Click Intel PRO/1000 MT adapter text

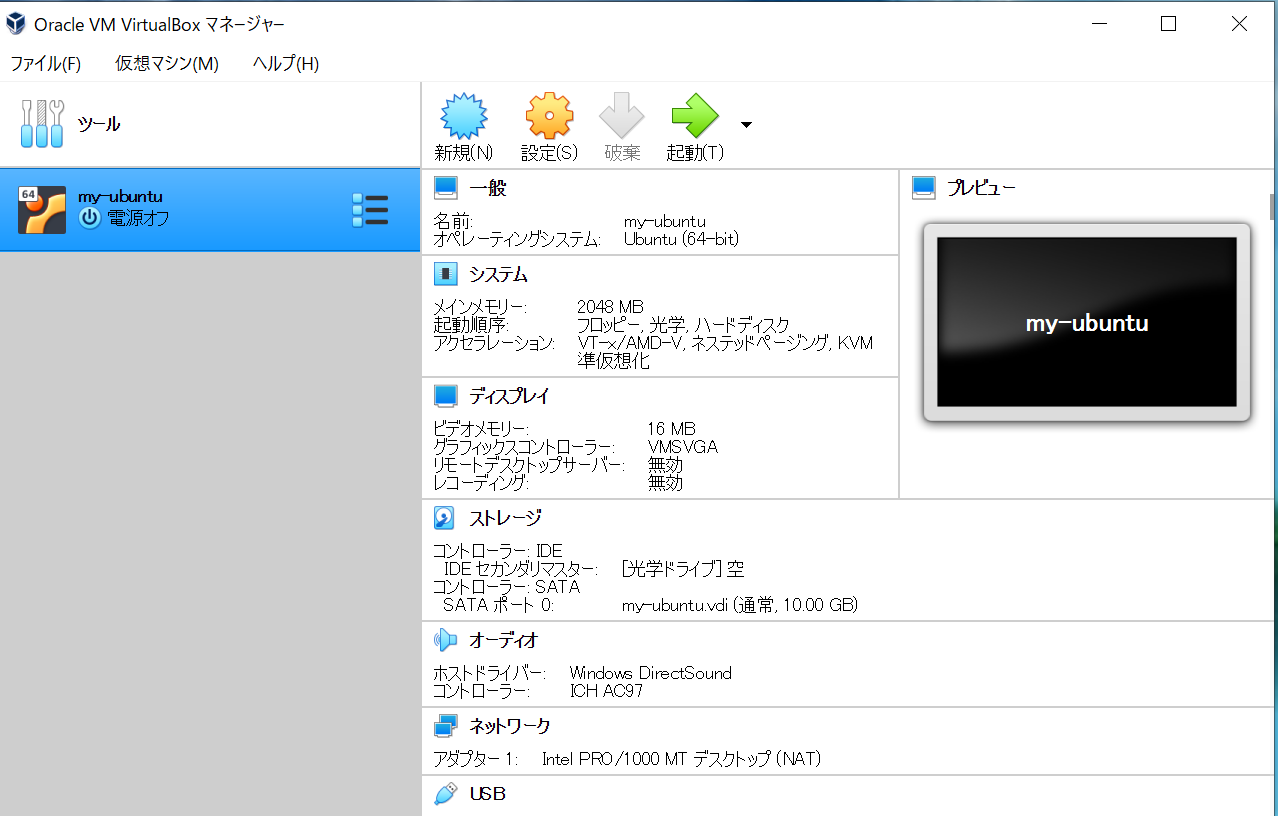pyautogui.click(x=682, y=759)
